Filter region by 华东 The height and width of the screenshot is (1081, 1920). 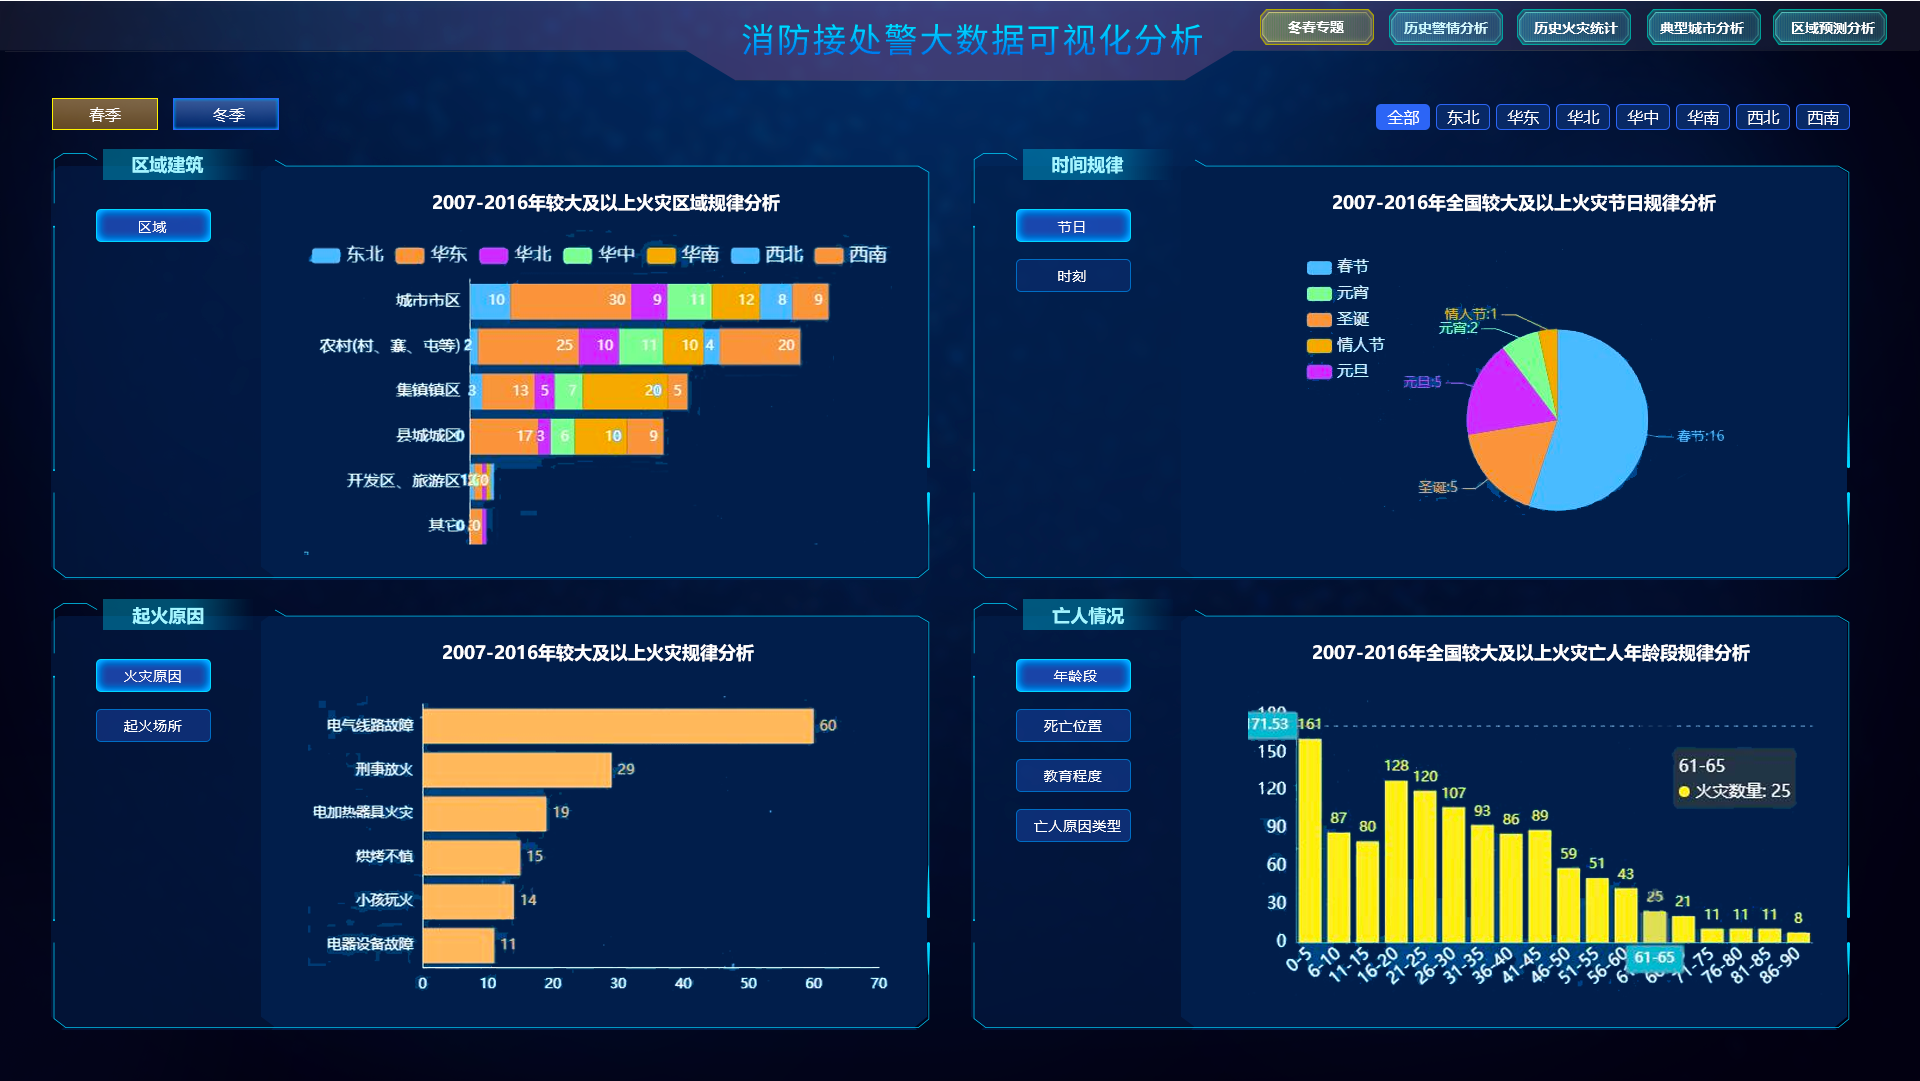1523,117
